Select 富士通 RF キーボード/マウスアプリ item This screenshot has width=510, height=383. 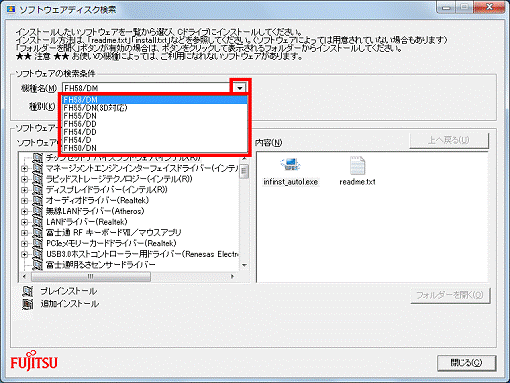pyautogui.click(x=114, y=232)
